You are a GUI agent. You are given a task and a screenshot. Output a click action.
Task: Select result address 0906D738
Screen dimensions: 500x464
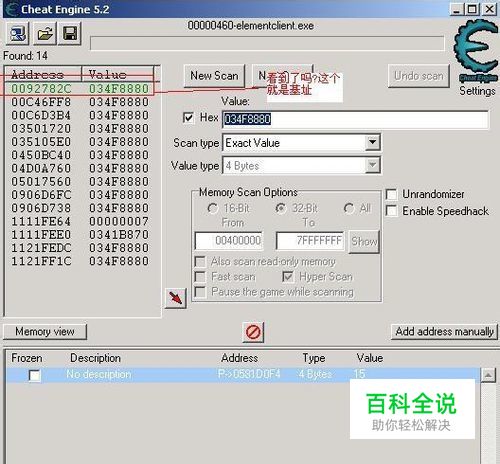pyautogui.click(x=41, y=208)
